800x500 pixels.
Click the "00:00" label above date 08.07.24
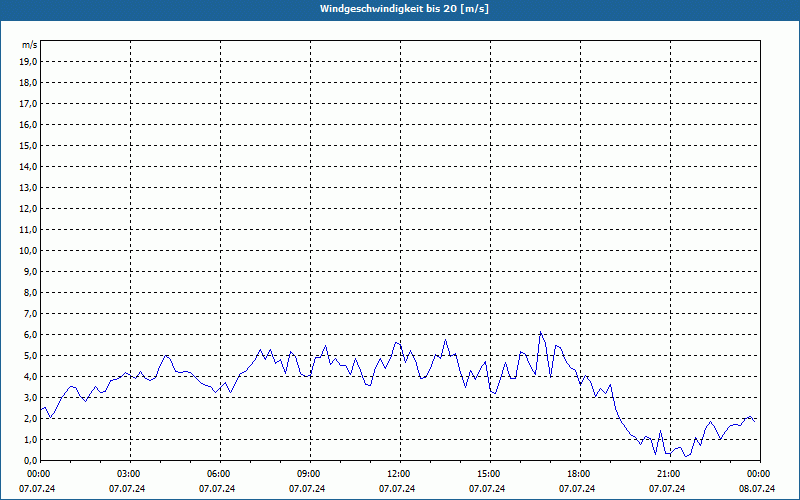760,474
